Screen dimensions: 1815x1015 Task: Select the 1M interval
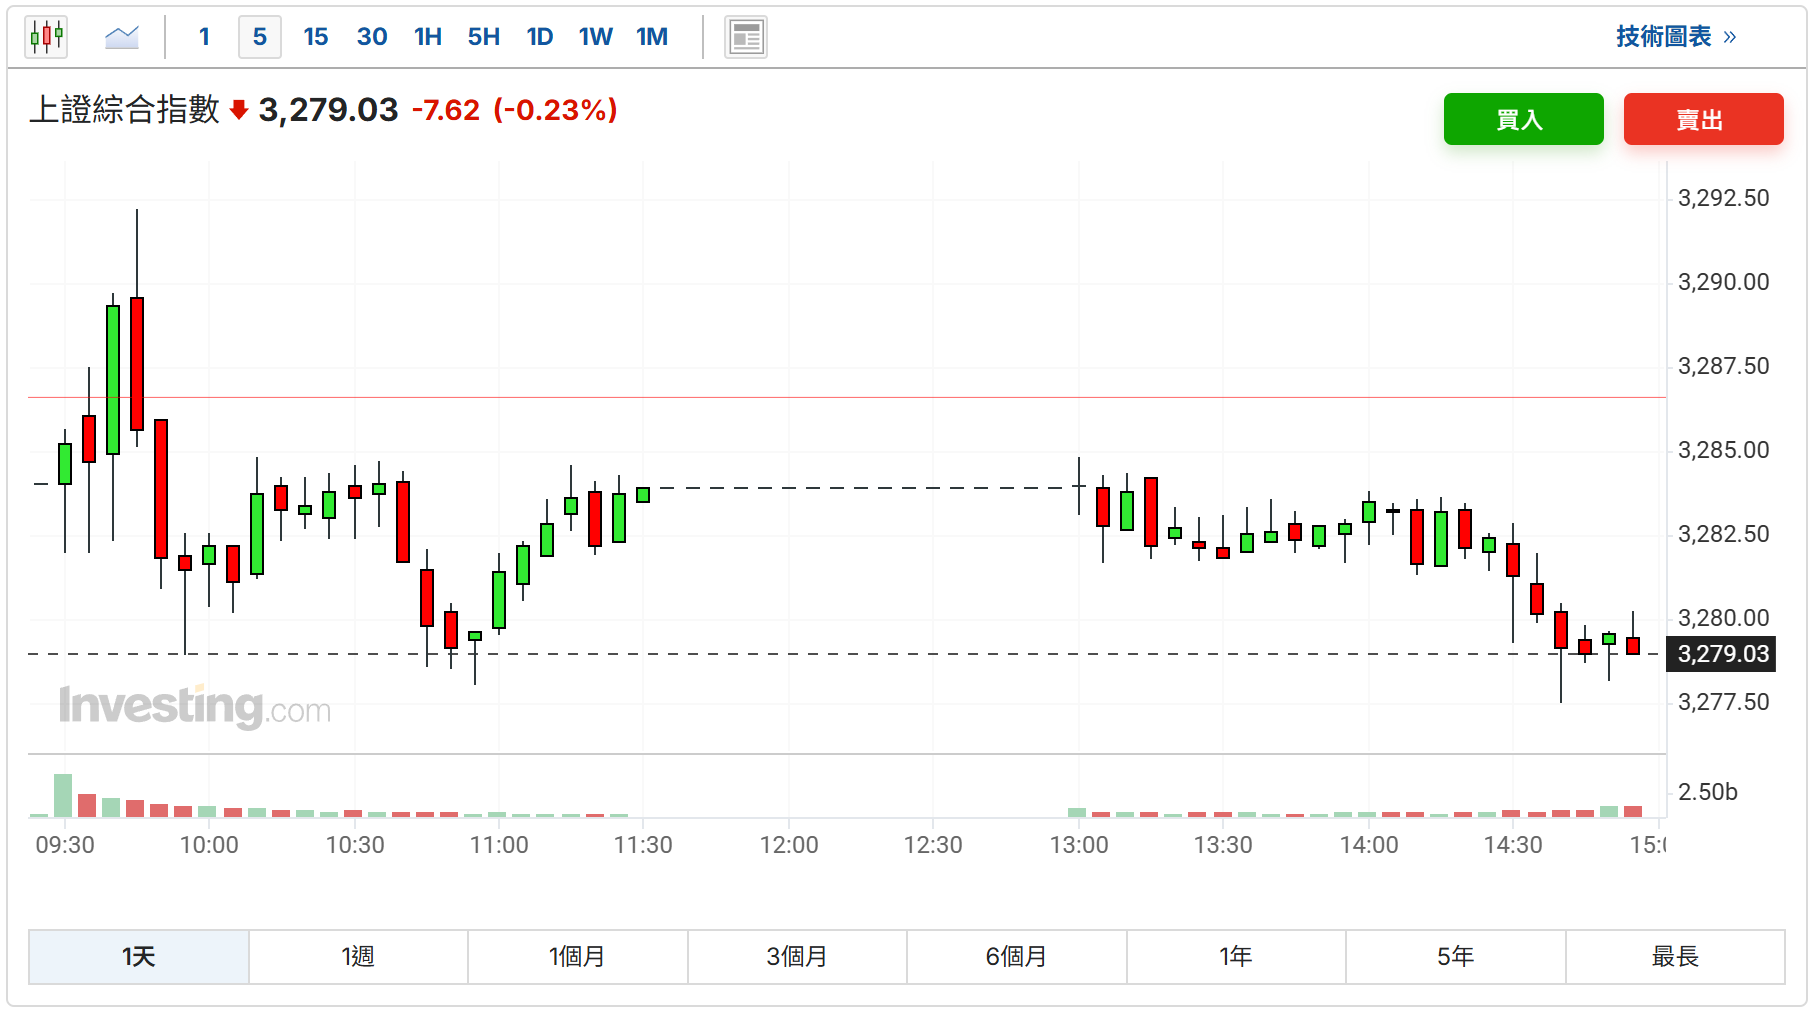coord(652,37)
